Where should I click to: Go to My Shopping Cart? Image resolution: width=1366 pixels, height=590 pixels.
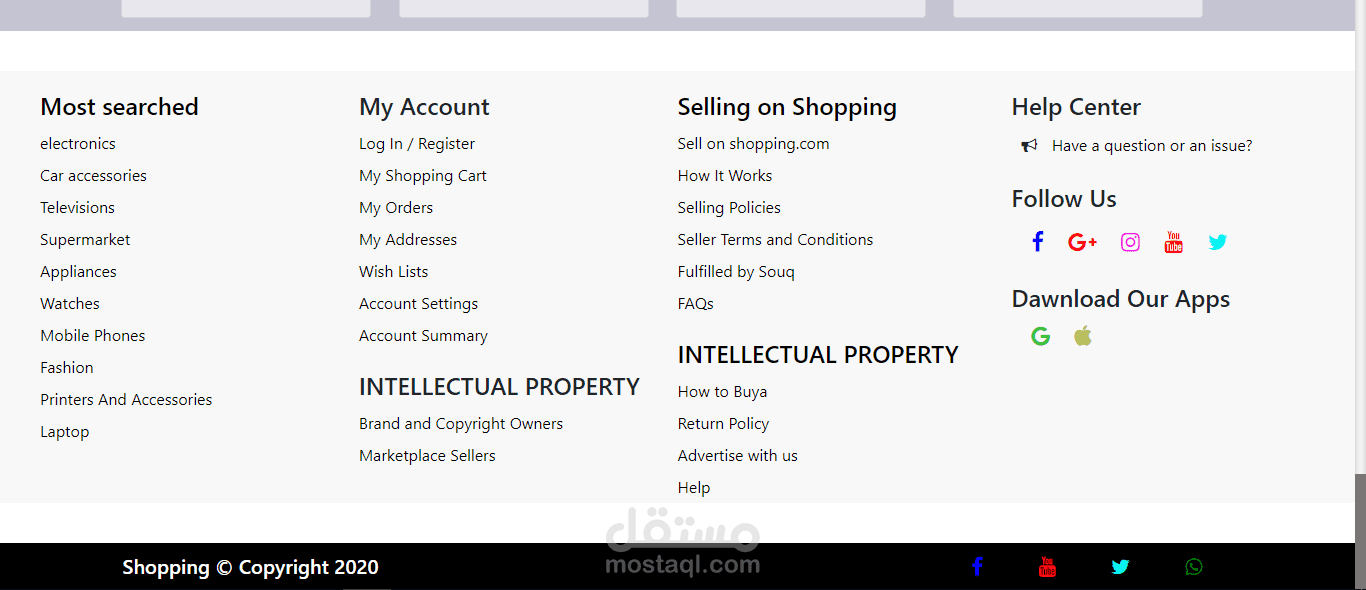(423, 176)
